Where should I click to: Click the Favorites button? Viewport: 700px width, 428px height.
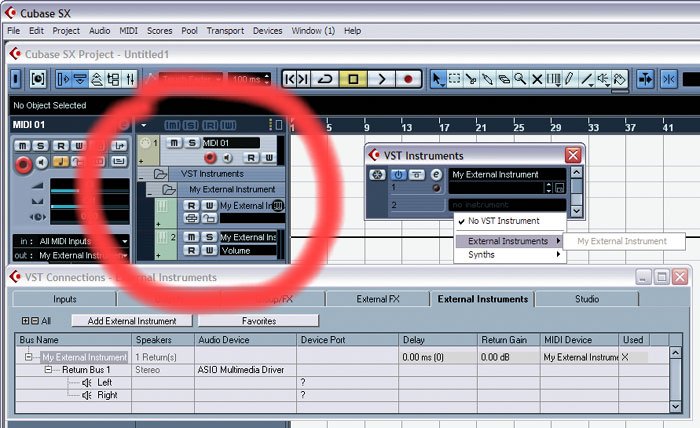(x=258, y=321)
